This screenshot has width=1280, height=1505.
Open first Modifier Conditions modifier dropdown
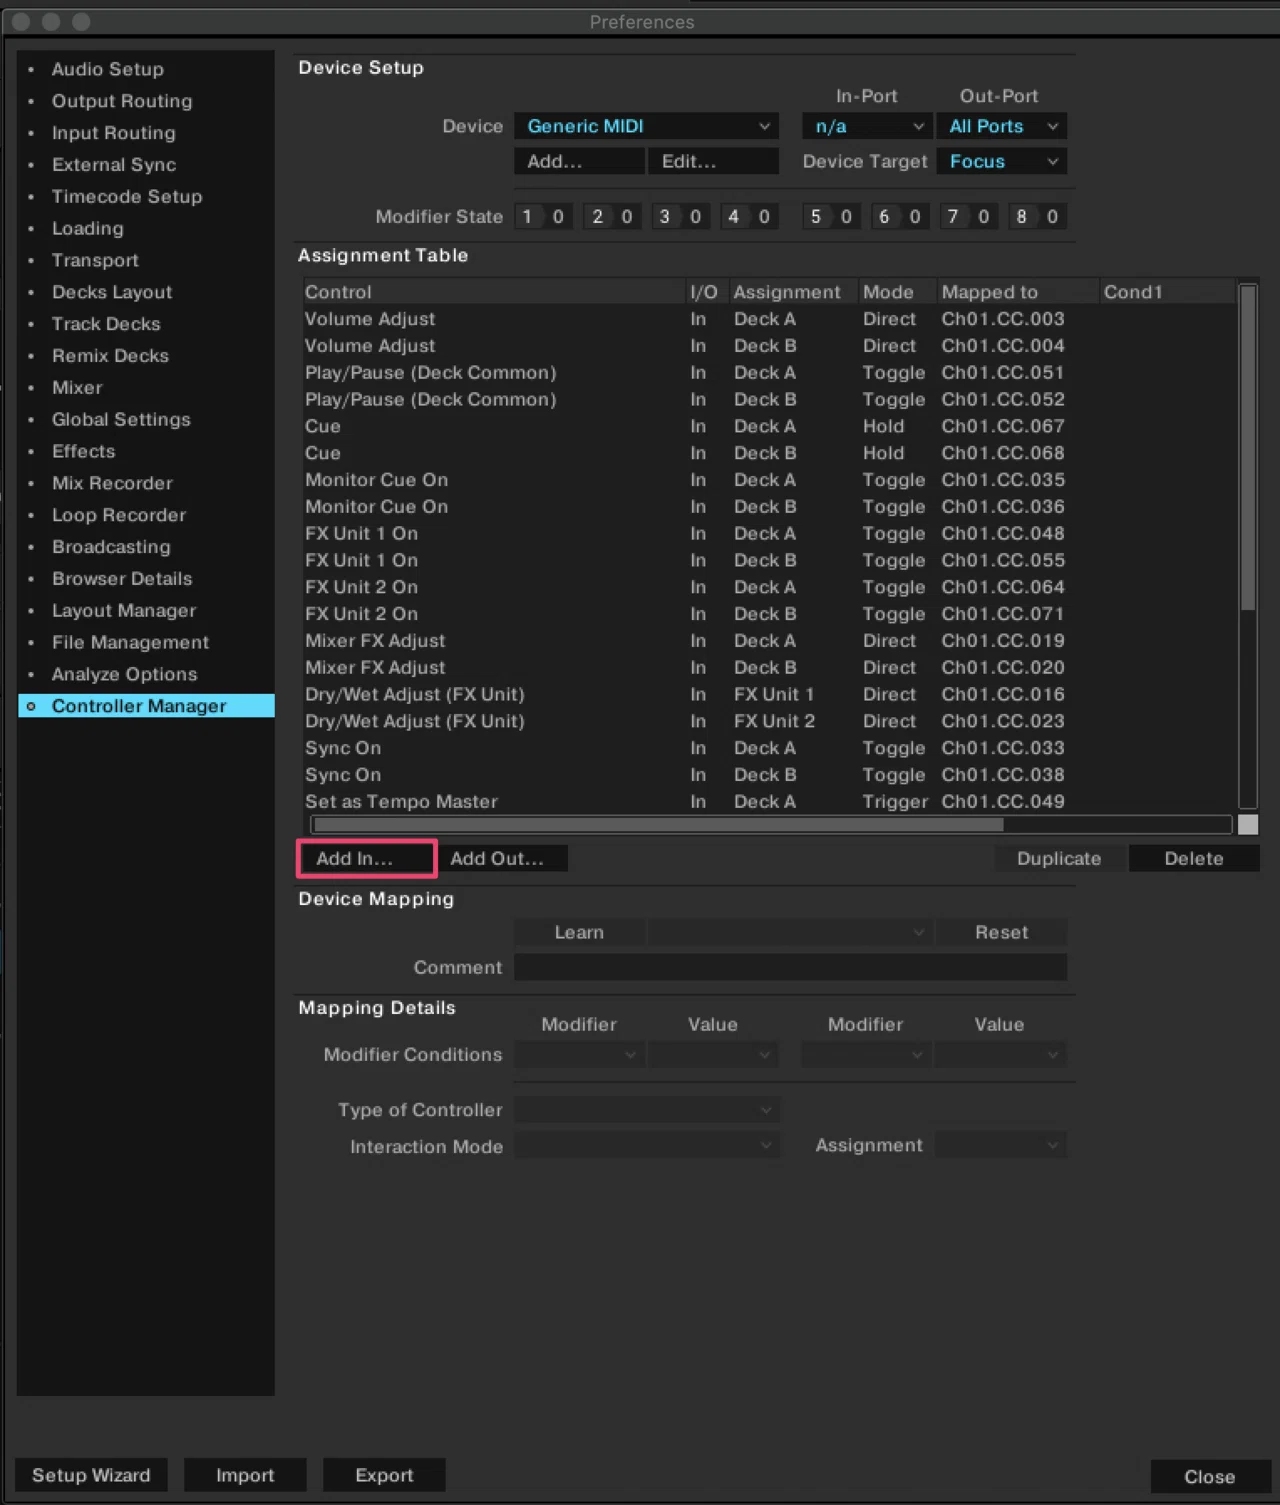click(x=579, y=1054)
